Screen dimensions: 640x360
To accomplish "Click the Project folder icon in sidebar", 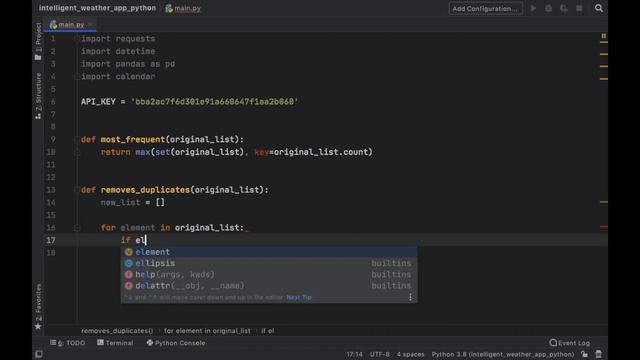I will tap(38, 58).
